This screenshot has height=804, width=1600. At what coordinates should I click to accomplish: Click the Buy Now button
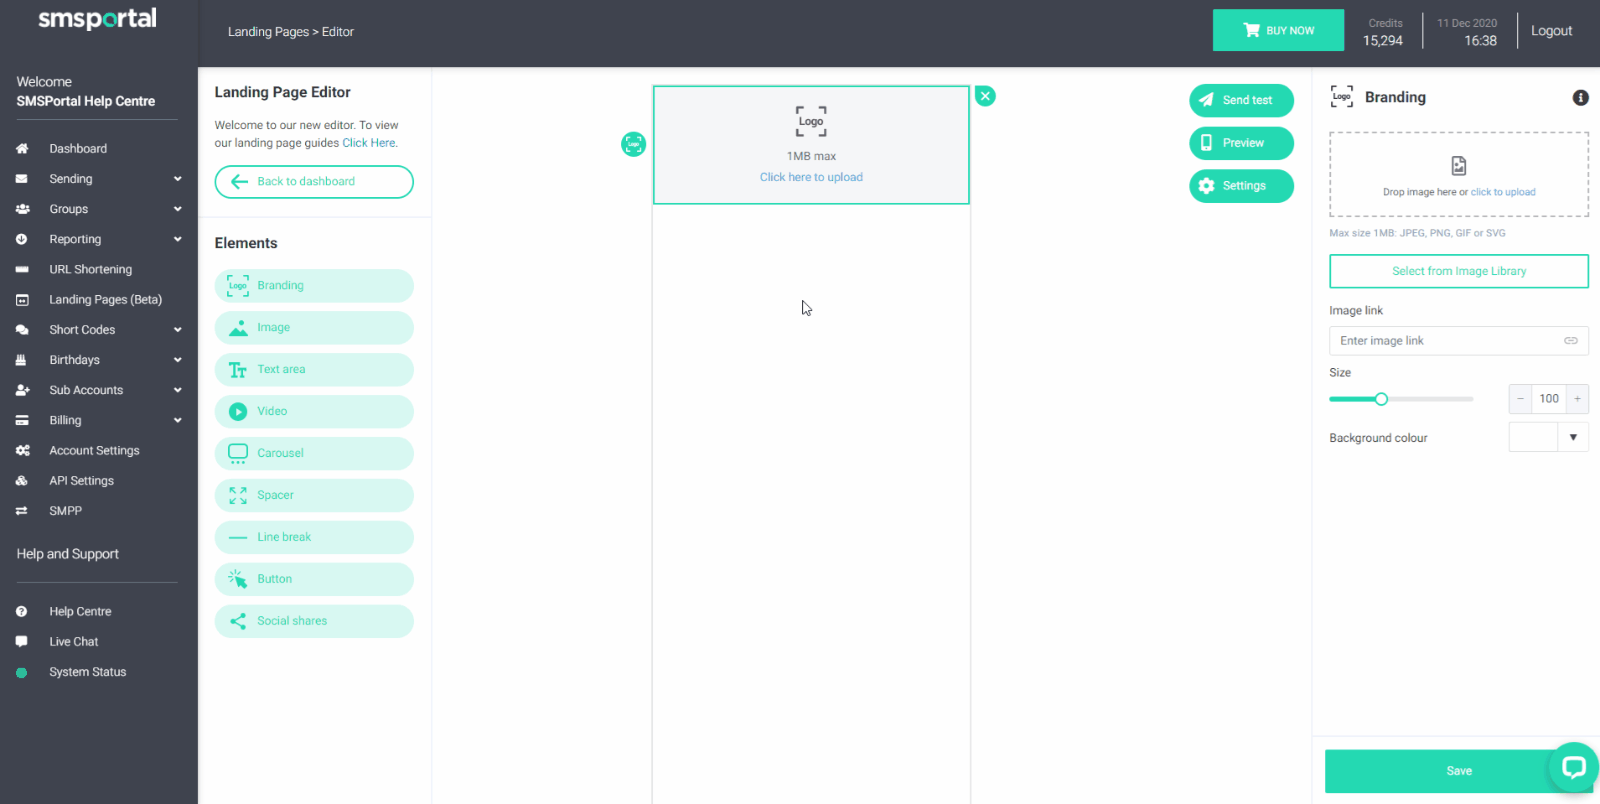coord(1279,31)
